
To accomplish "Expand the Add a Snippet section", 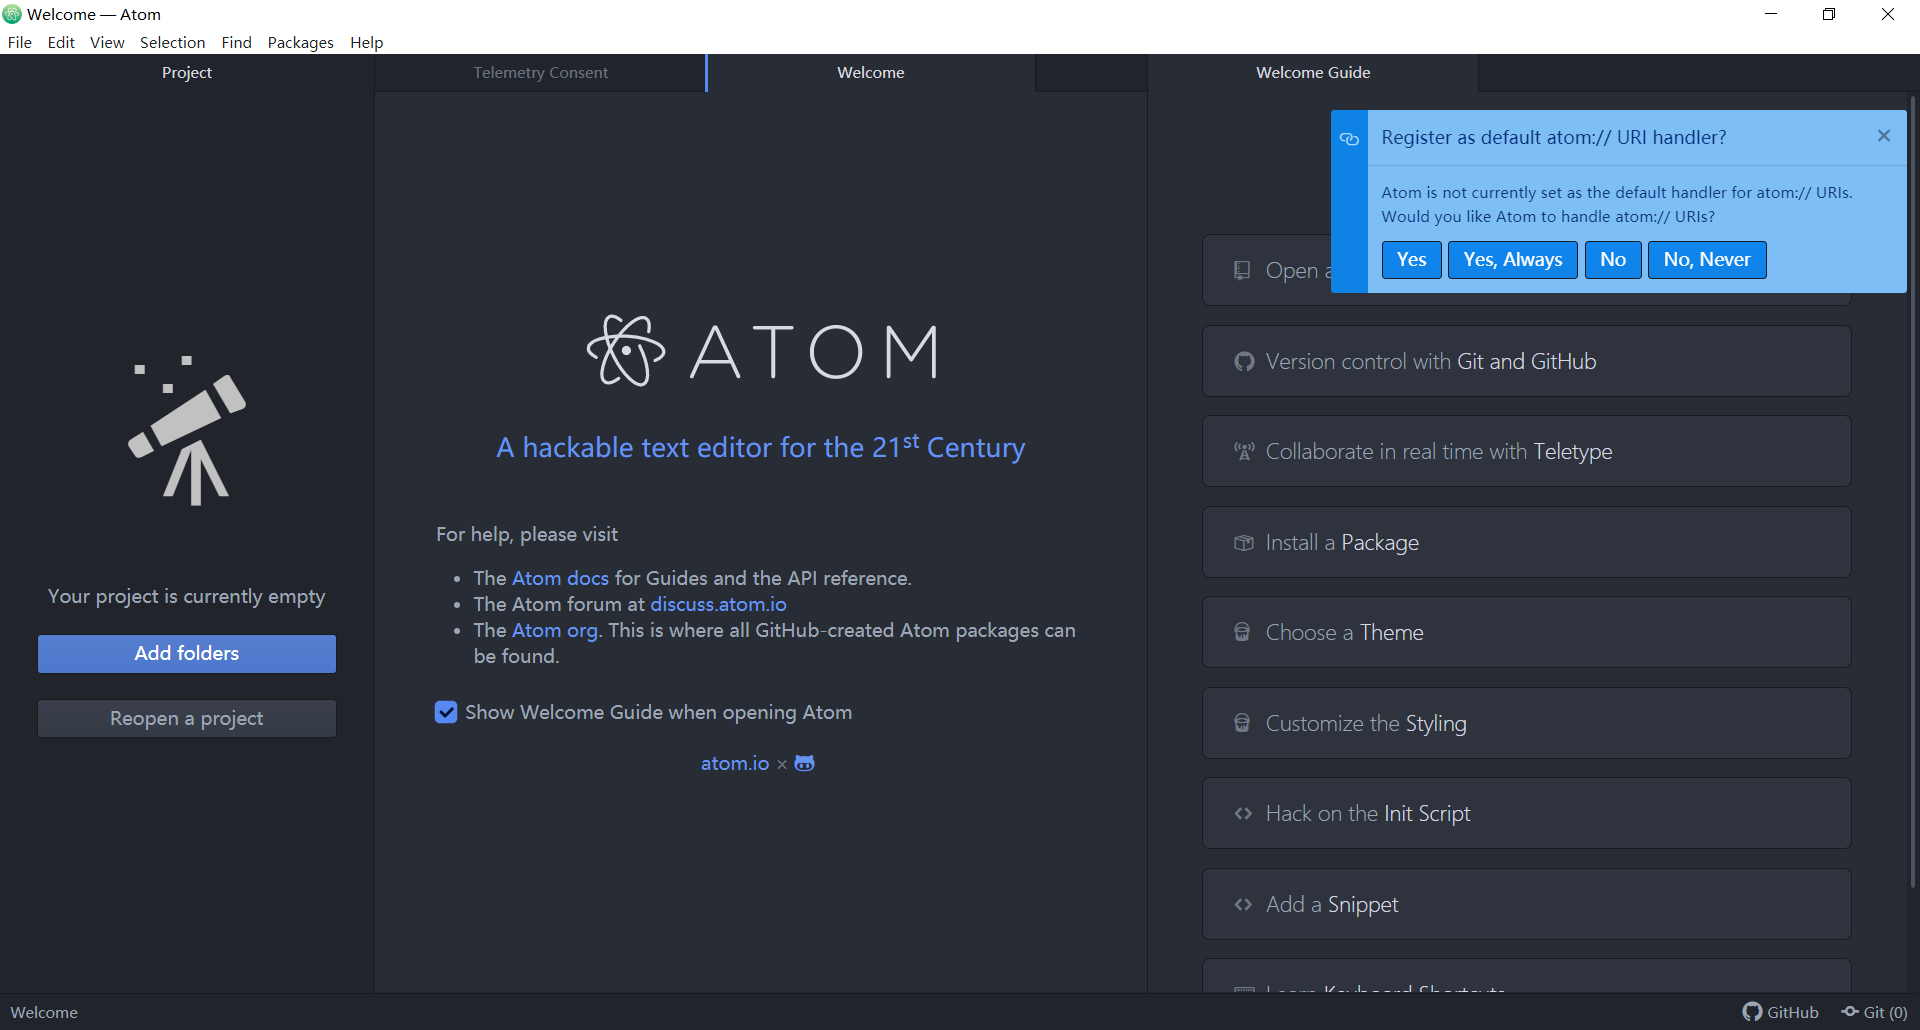I will click(x=1526, y=904).
